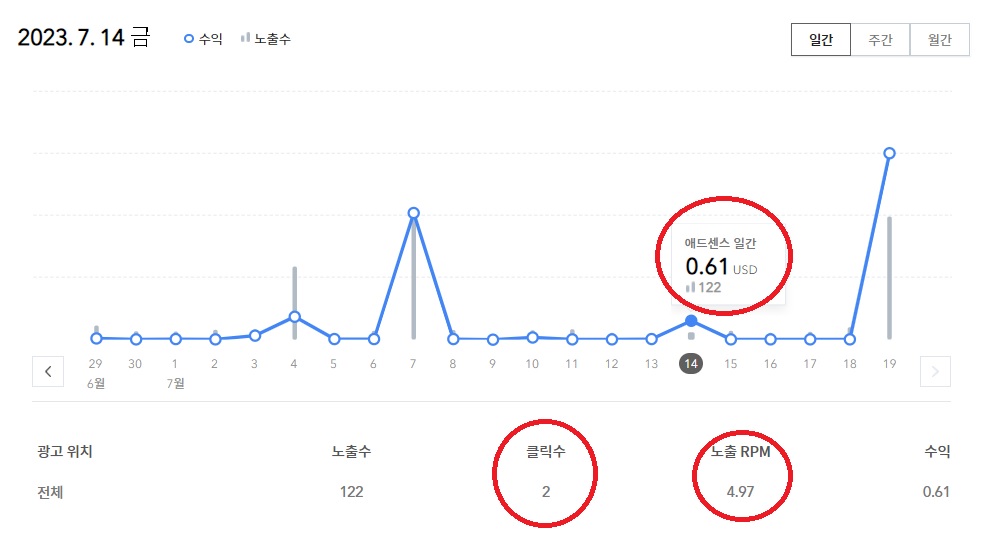Image resolution: width=992 pixels, height=537 pixels.
Task: Click date label 29 on the axis
Action: click(x=96, y=364)
